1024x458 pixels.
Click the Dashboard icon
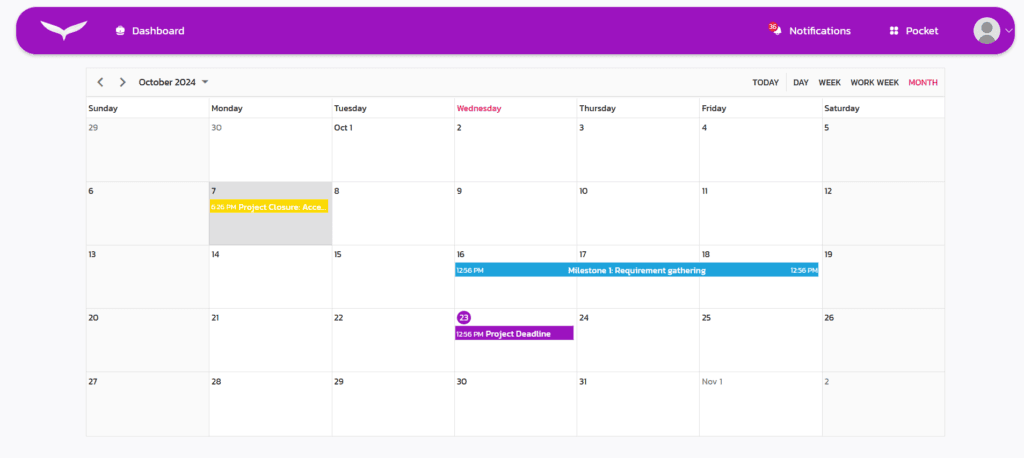[x=120, y=31]
